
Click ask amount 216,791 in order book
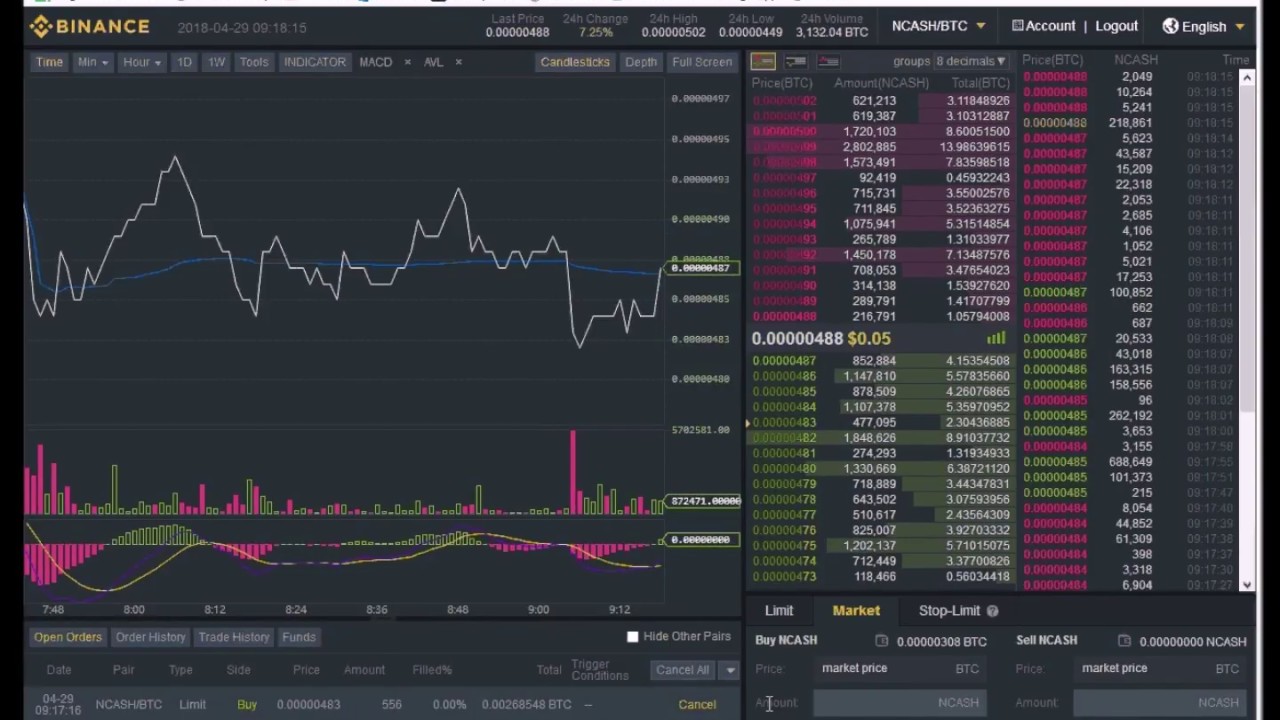coord(874,317)
